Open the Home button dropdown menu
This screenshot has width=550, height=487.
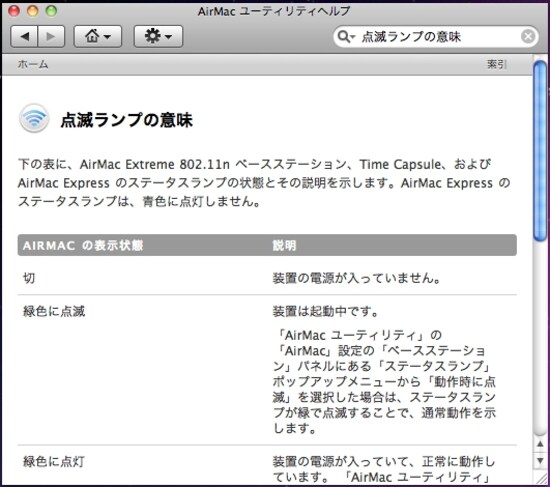tap(98, 36)
